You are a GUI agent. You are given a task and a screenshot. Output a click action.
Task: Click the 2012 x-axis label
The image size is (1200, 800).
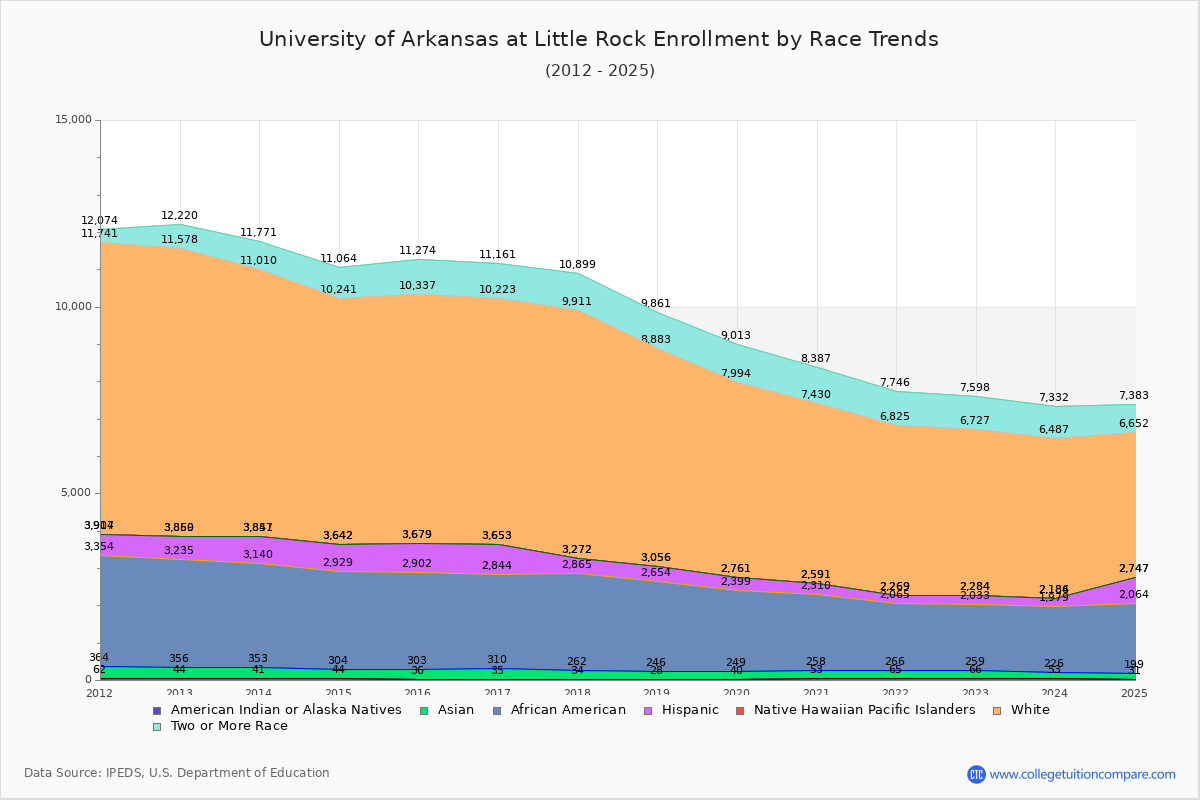point(100,693)
